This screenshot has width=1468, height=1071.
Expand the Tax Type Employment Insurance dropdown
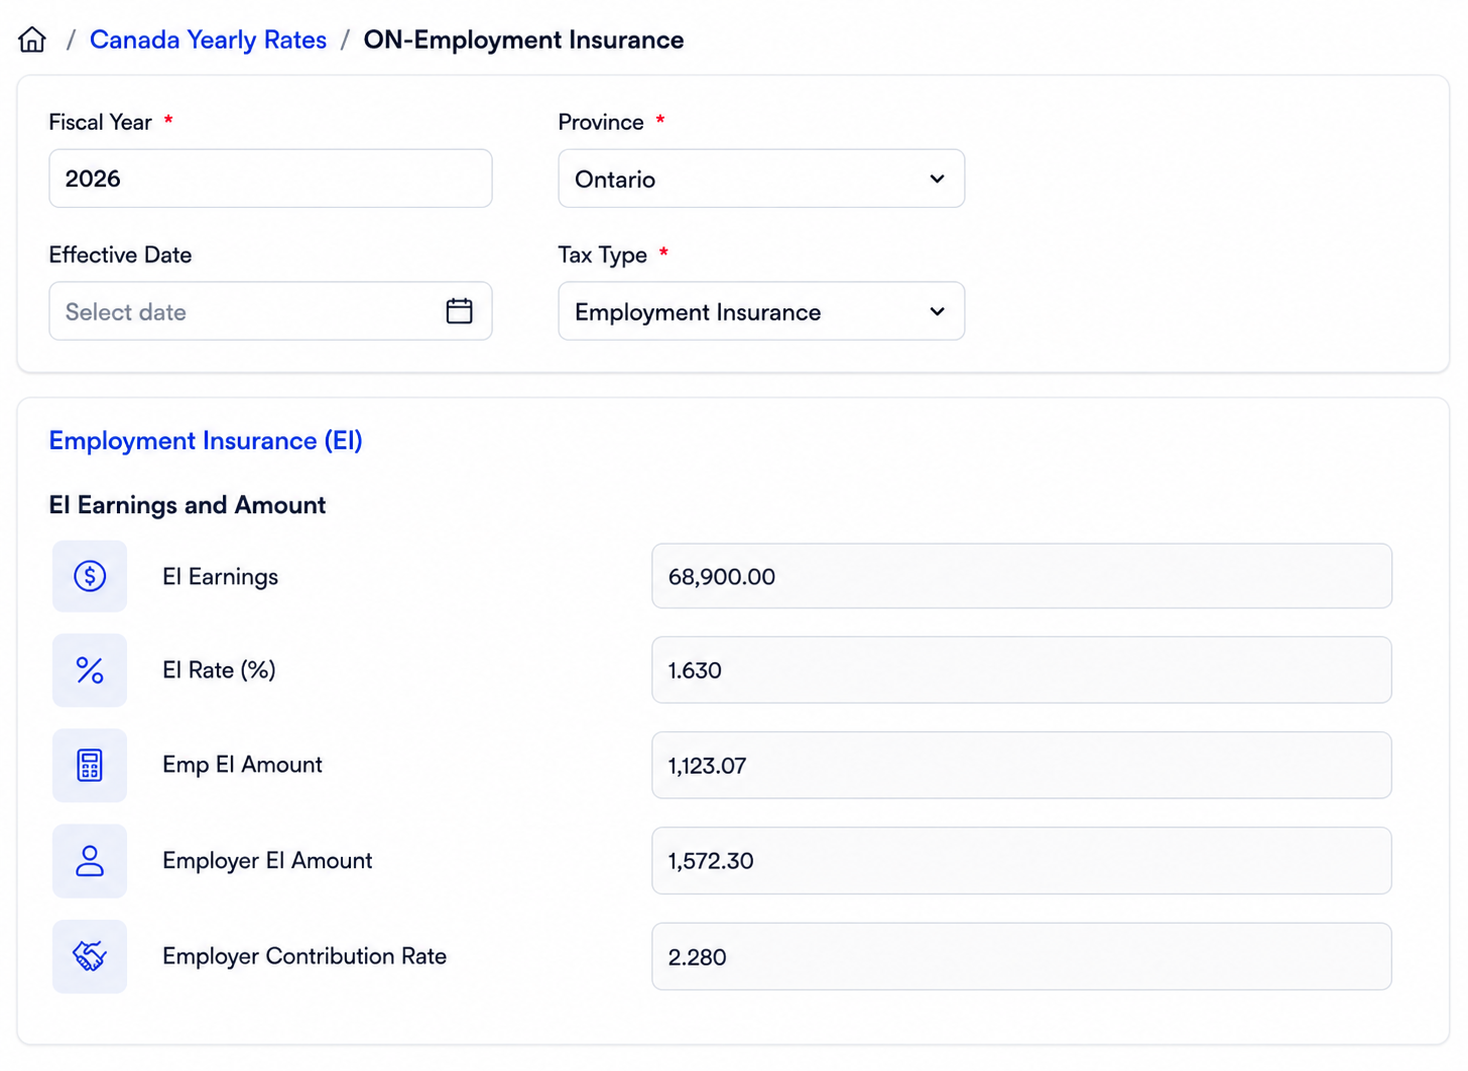point(761,311)
